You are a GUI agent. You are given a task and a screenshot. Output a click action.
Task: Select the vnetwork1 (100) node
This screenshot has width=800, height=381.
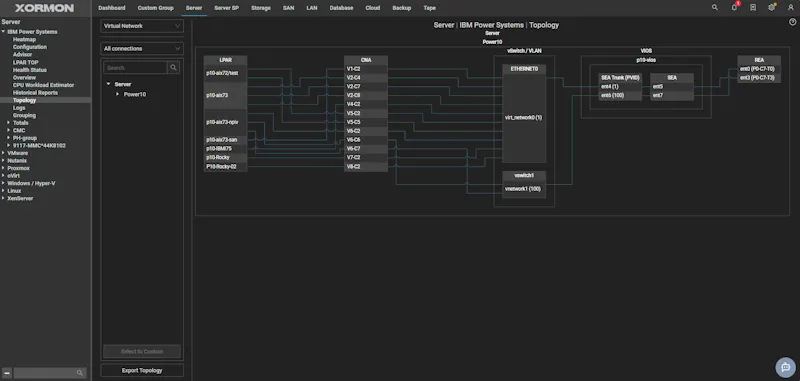[x=524, y=189]
